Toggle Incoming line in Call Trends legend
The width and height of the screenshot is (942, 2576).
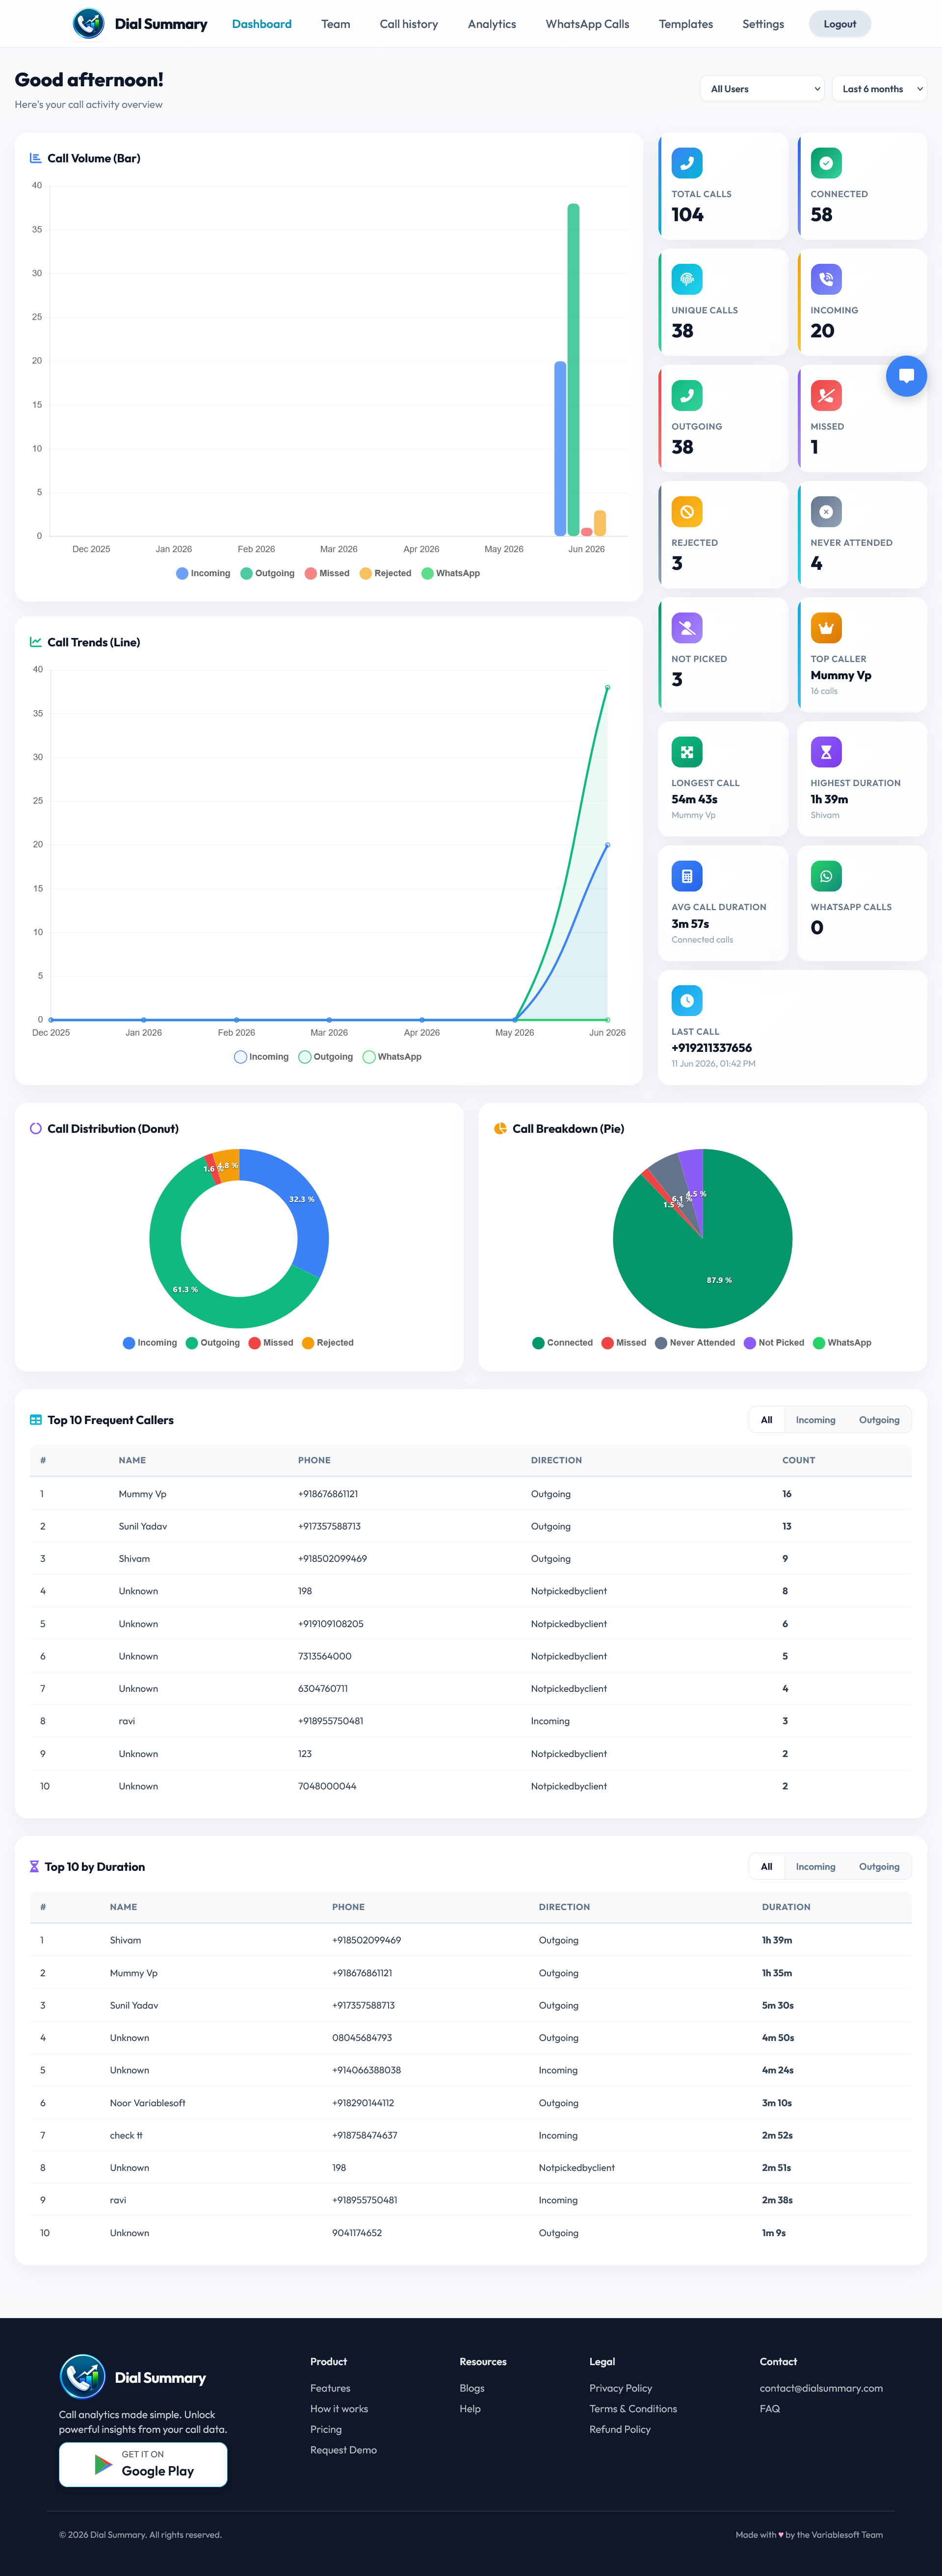[x=261, y=1057]
